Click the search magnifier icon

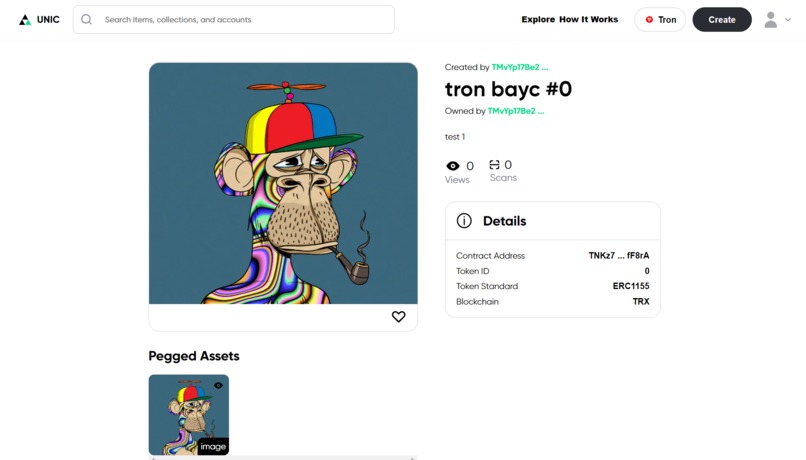coord(86,20)
